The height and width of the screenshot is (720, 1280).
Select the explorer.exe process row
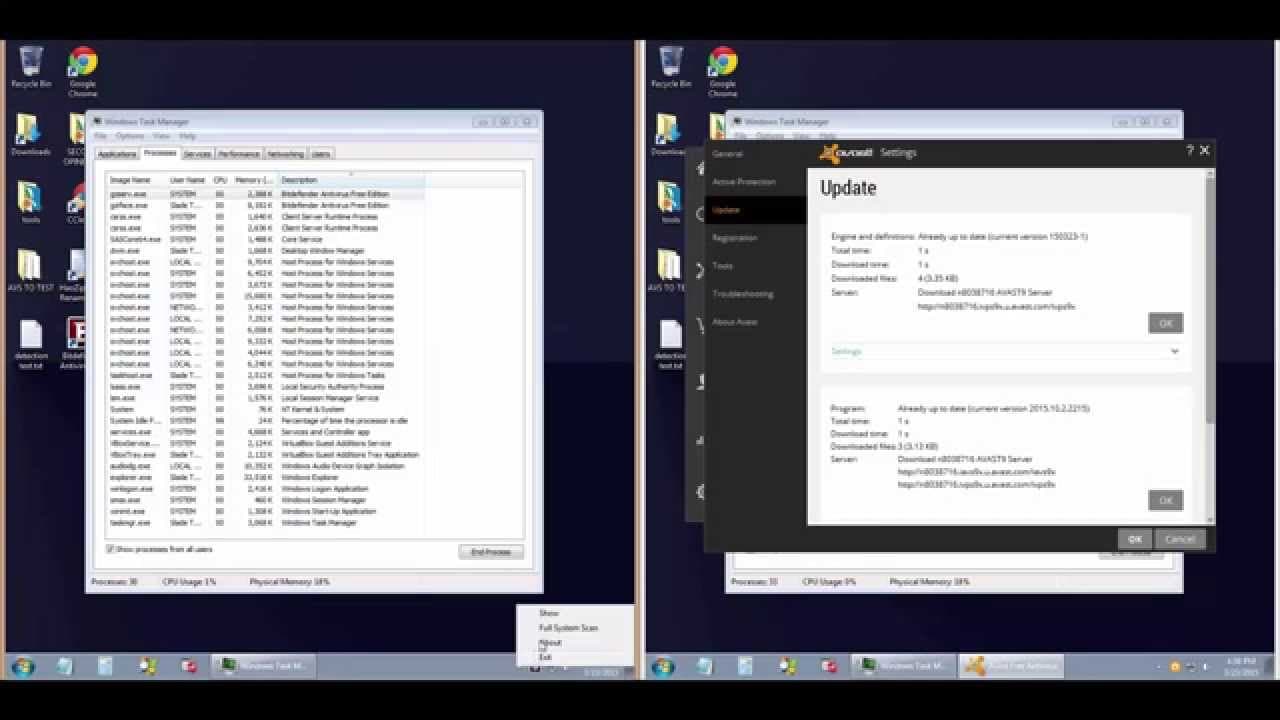coord(266,477)
